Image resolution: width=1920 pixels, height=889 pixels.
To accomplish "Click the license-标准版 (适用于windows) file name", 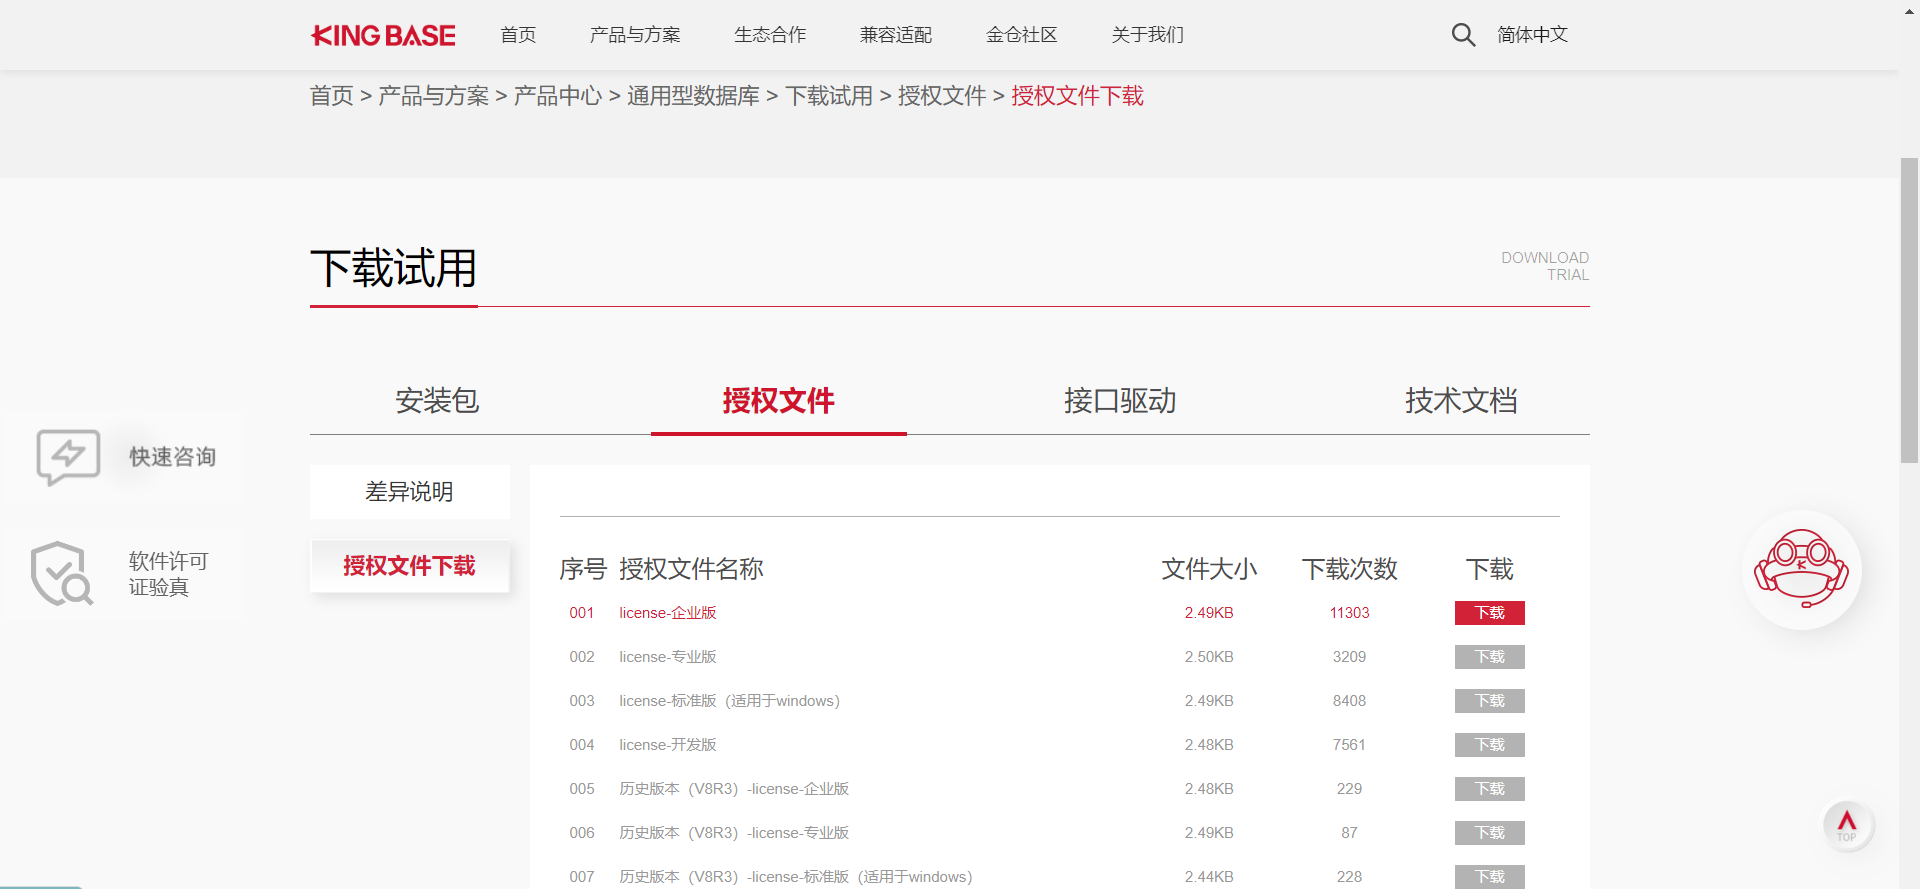I will coord(730,701).
